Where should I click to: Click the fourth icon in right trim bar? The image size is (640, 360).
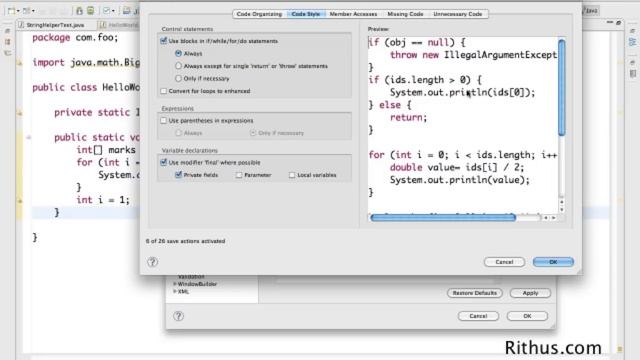[632, 73]
